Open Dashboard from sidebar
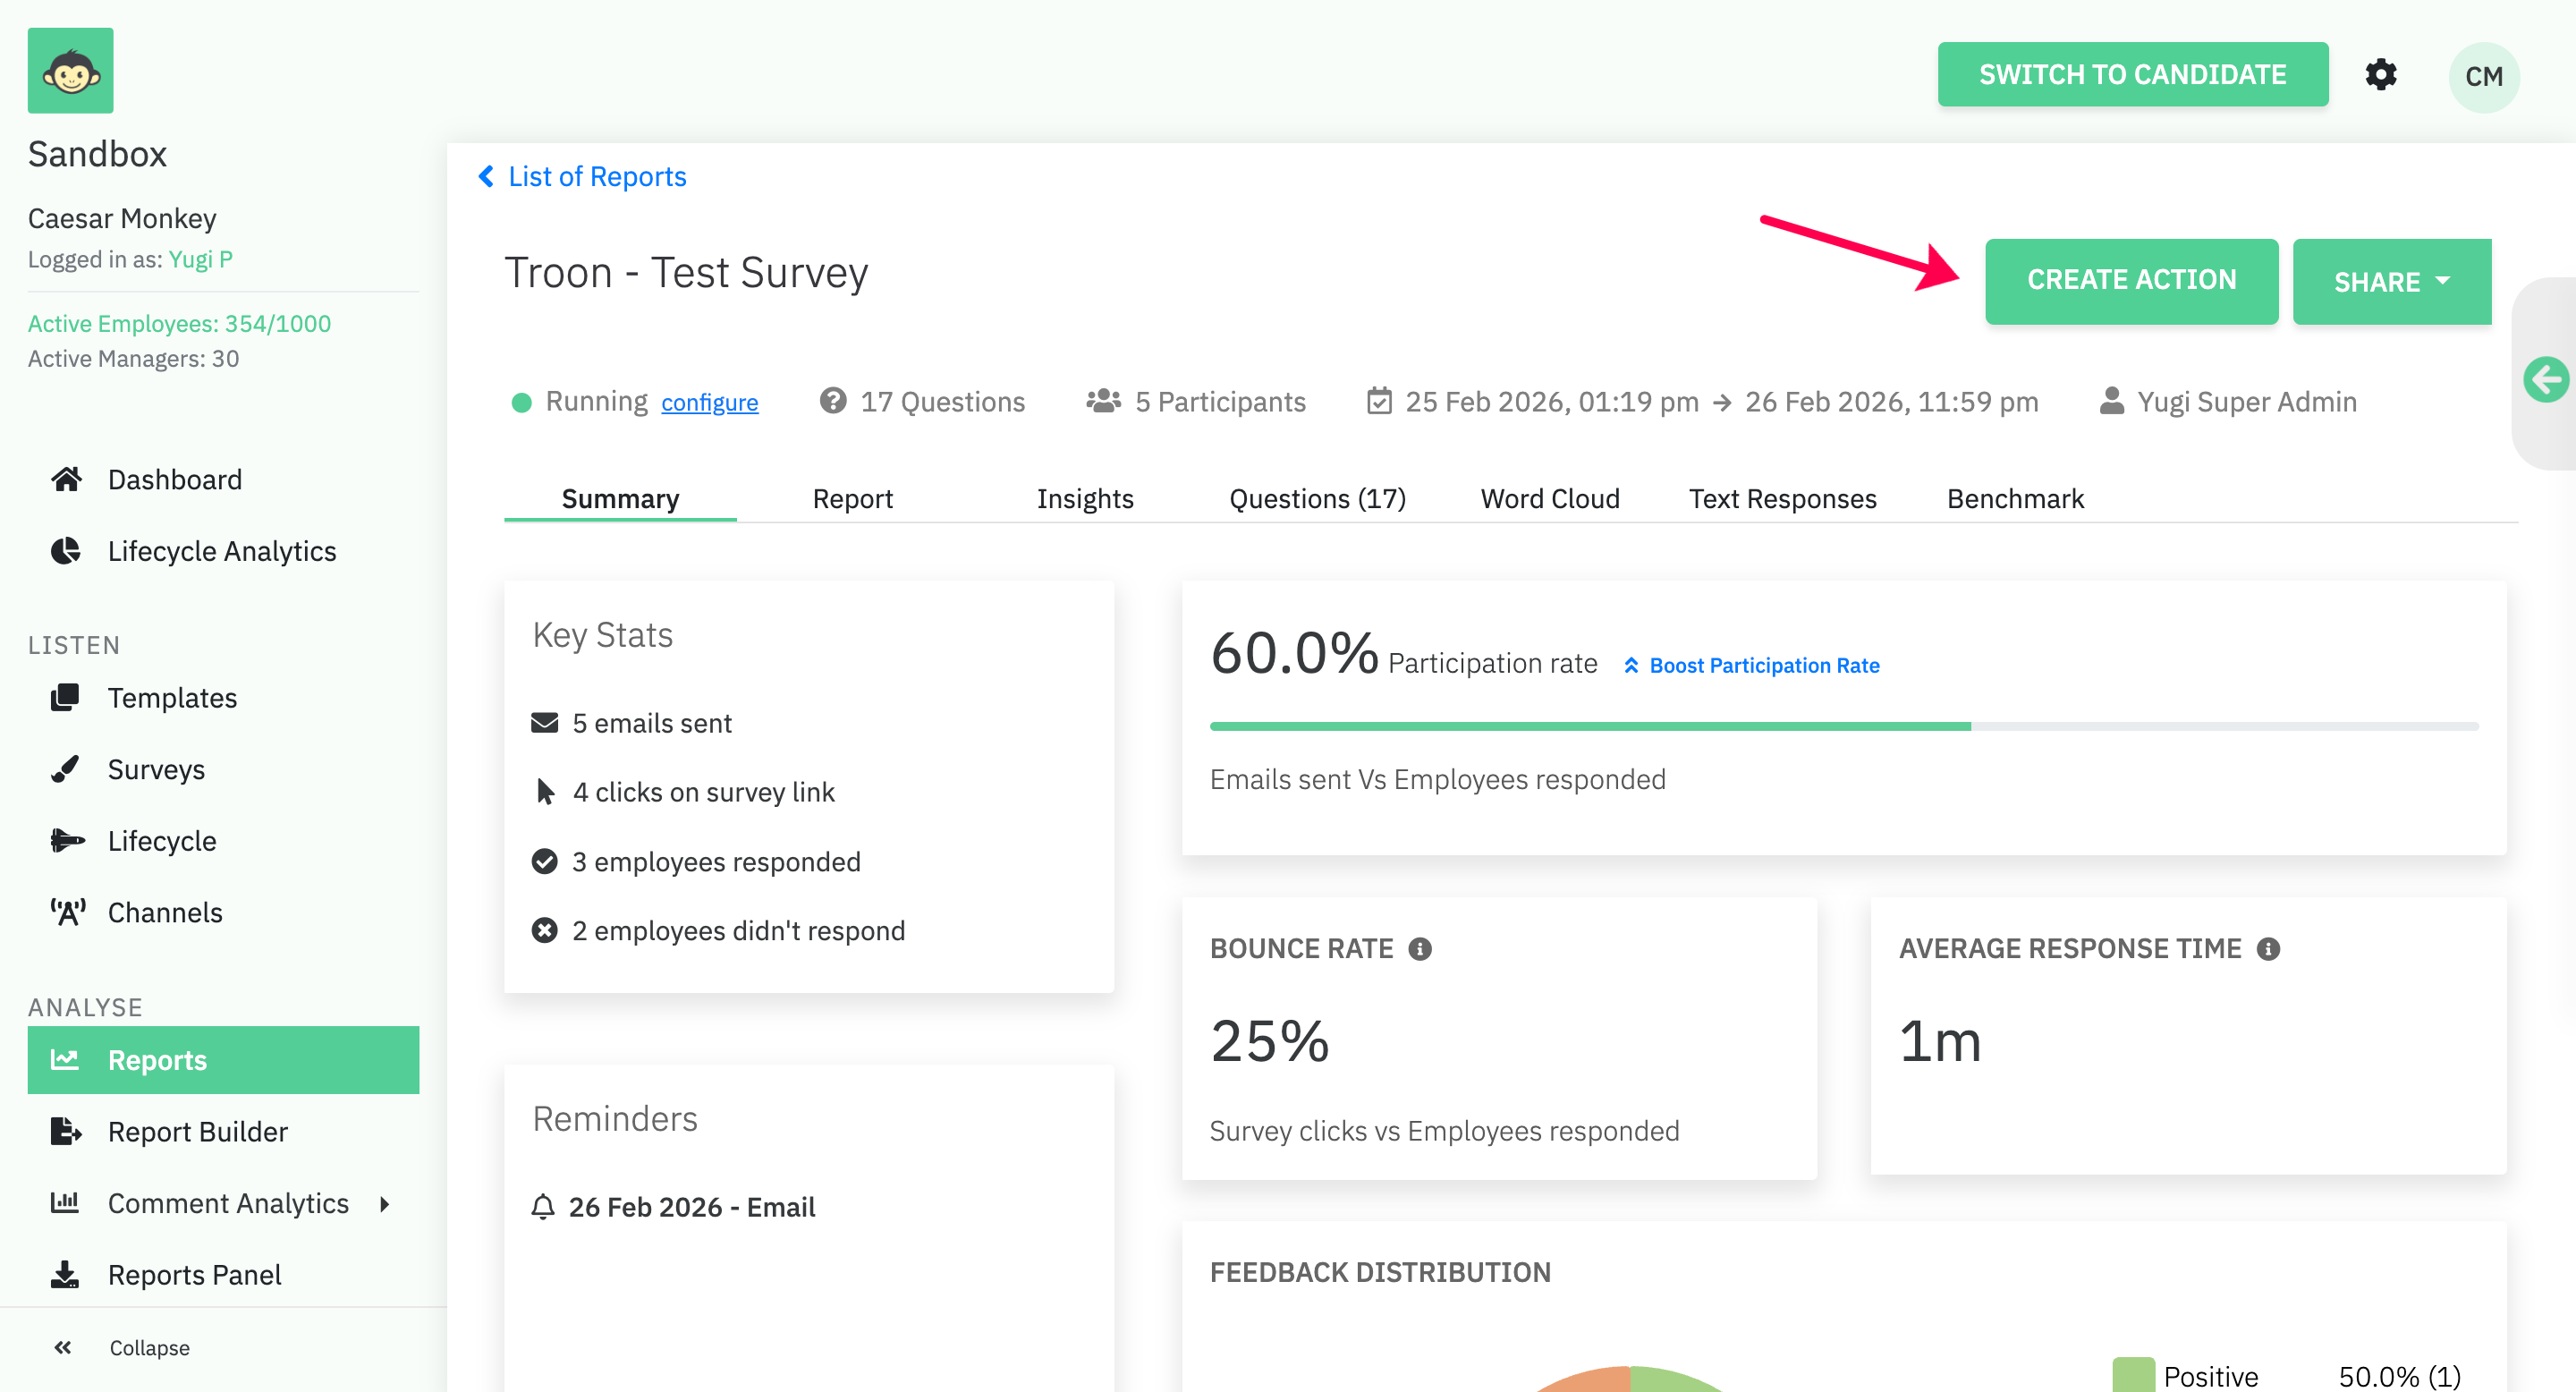This screenshot has width=2576, height=1392. (174, 480)
